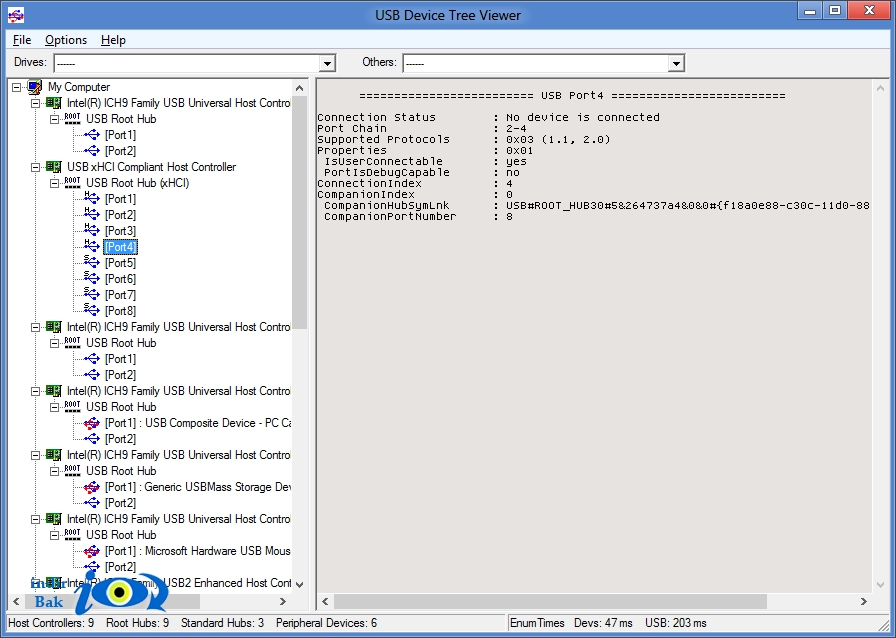The width and height of the screenshot is (896, 638).
Task: Click the tree panel vertical scrollbar thumb
Action: coord(299,213)
